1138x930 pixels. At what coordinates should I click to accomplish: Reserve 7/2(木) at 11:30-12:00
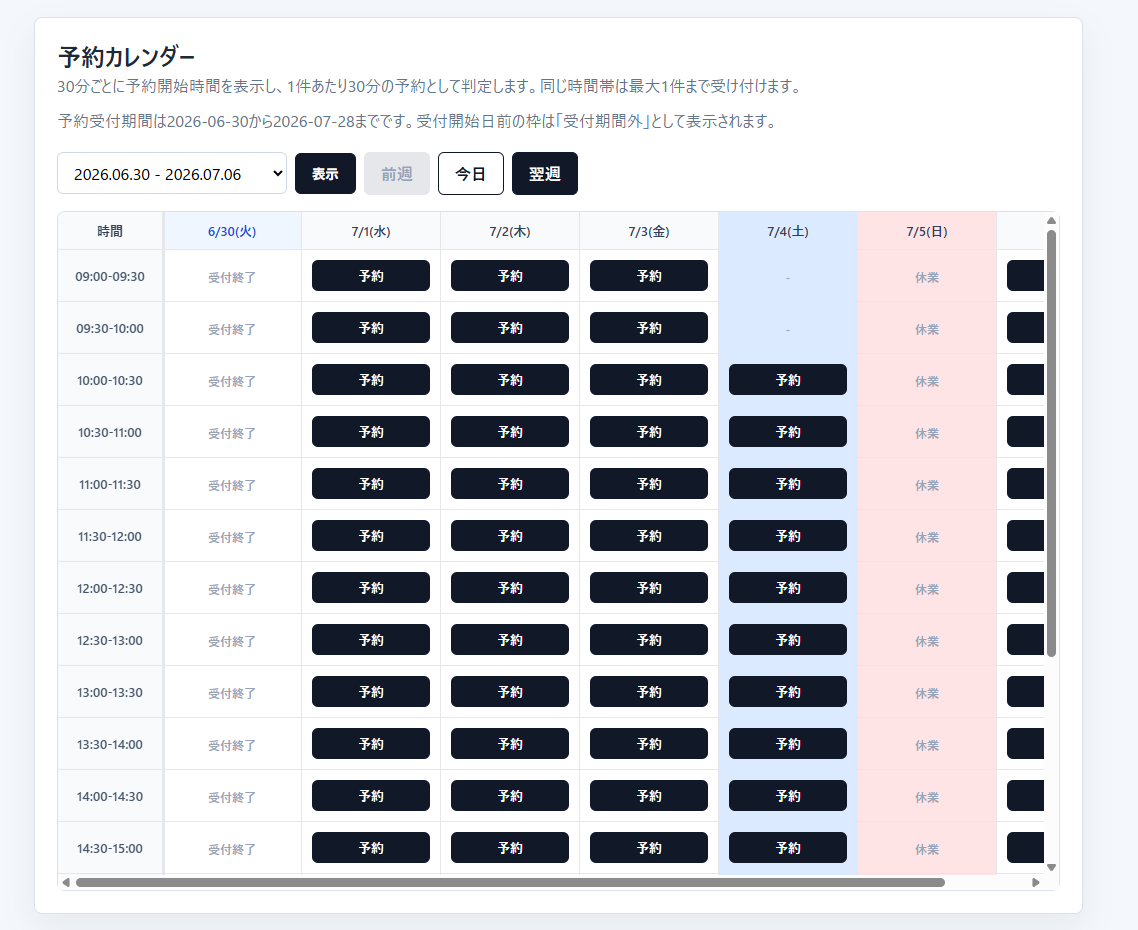pyautogui.click(x=509, y=536)
